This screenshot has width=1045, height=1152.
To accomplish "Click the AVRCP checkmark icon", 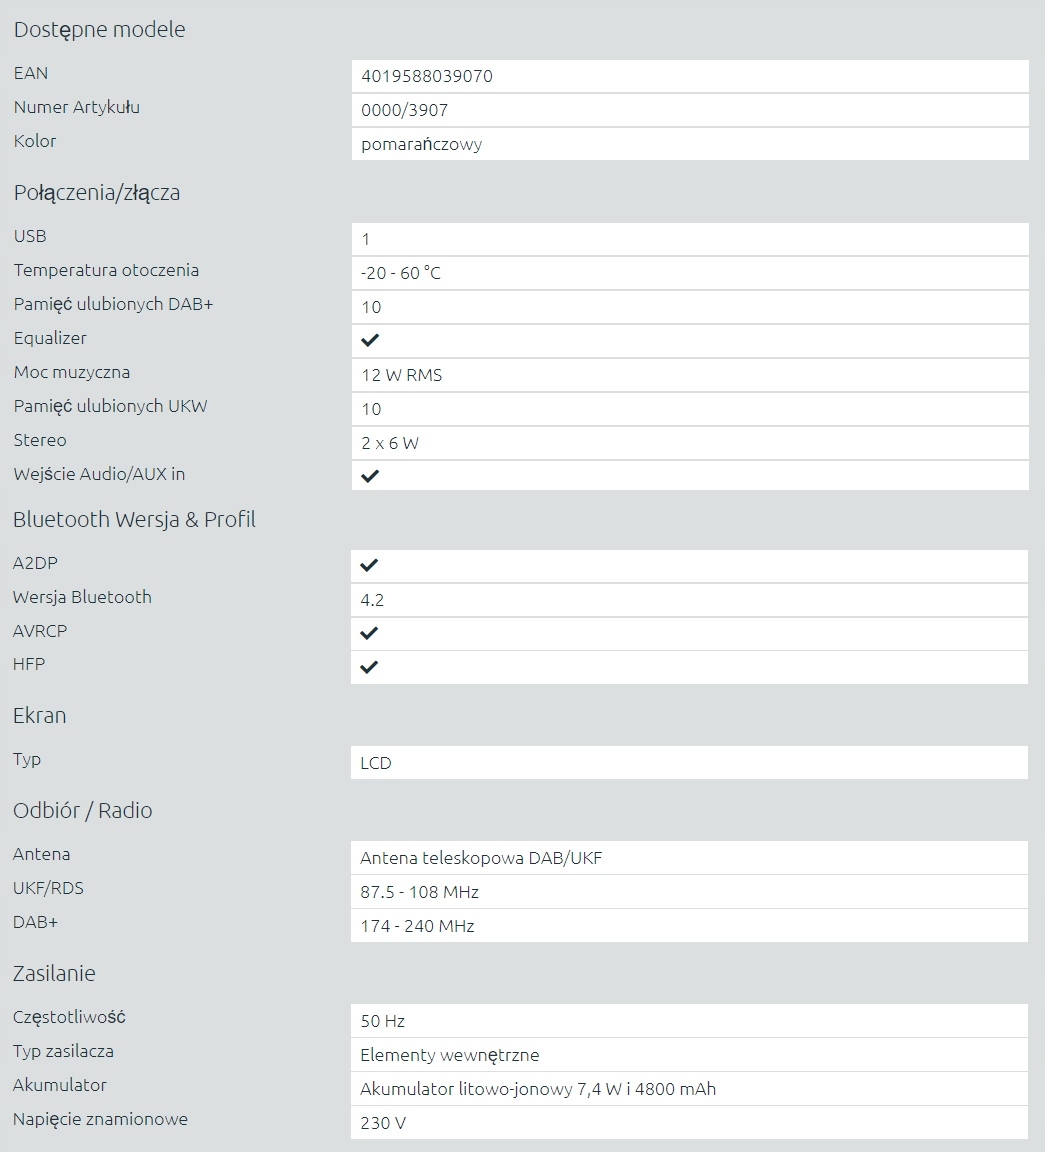I will [x=369, y=633].
